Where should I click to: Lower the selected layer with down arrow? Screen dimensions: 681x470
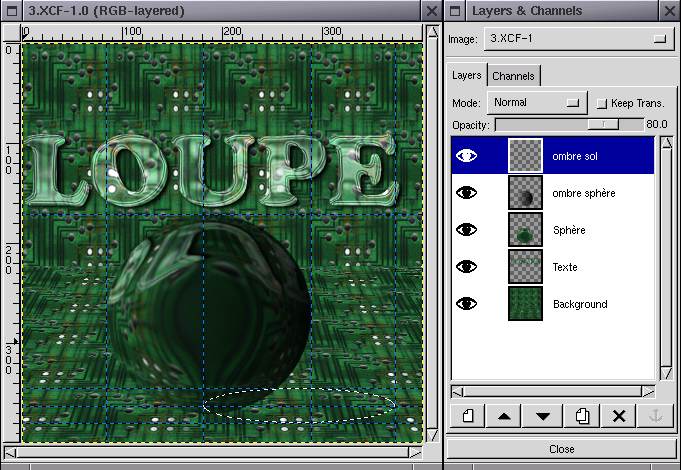click(542, 416)
